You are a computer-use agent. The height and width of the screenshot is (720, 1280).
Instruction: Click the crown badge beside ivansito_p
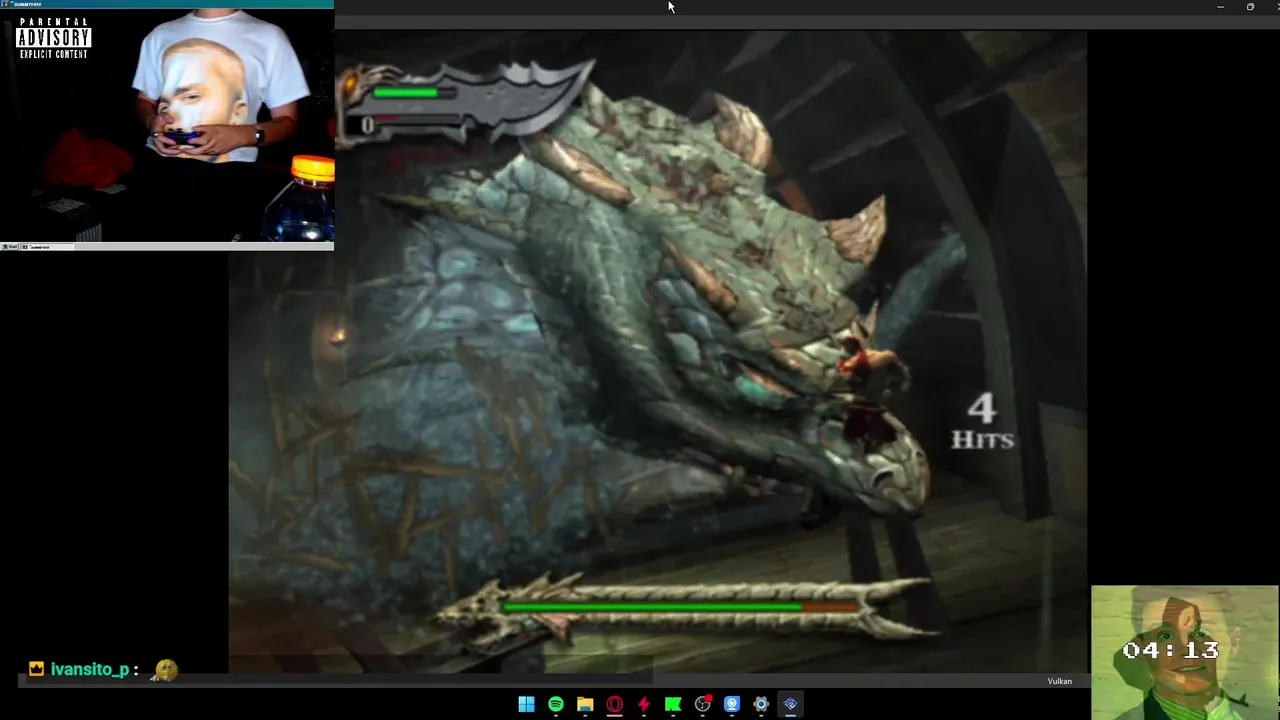[36, 669]
